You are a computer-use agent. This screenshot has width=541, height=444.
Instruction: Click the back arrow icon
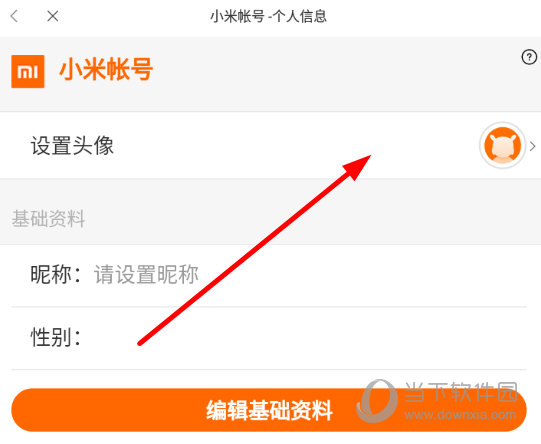[x=14, y=16]
